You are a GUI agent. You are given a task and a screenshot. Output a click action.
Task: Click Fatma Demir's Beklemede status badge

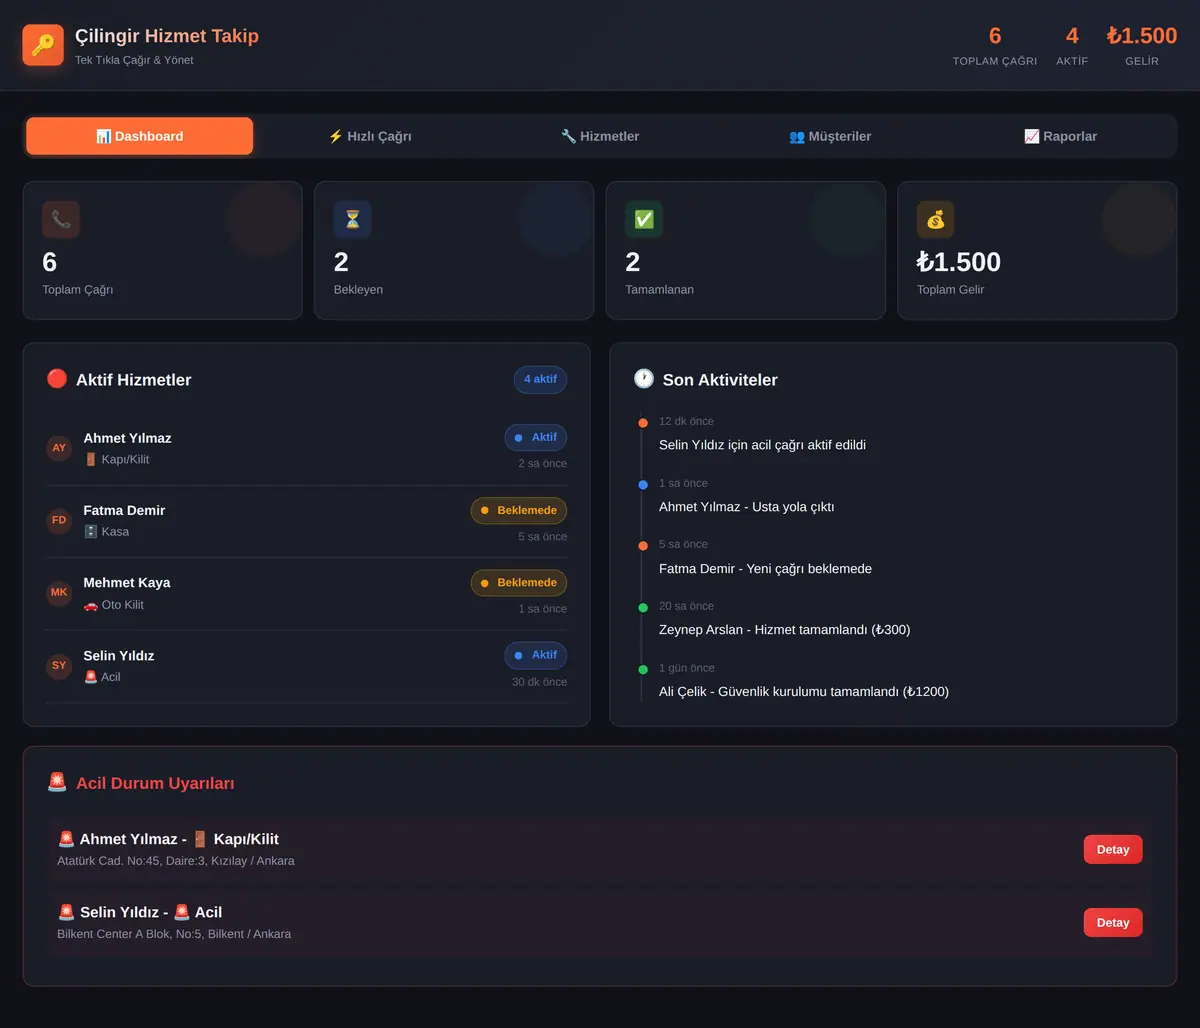[x=519, y=511]
